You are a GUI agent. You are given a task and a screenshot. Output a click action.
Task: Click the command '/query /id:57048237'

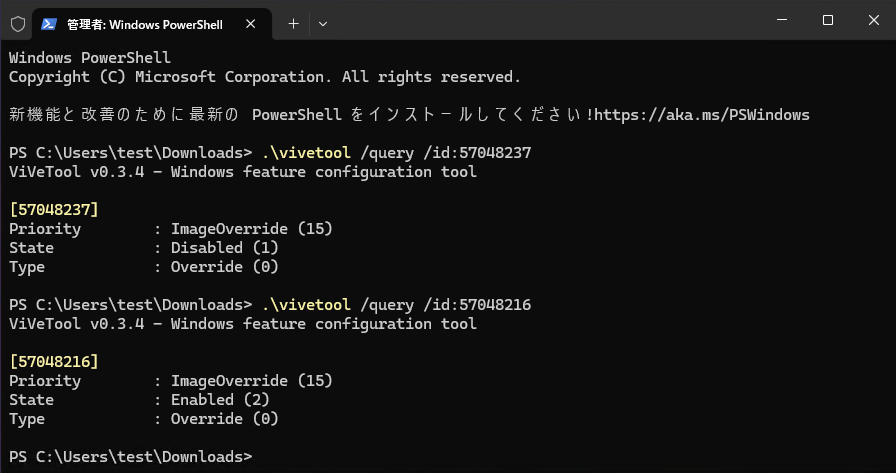pos(446,153)
